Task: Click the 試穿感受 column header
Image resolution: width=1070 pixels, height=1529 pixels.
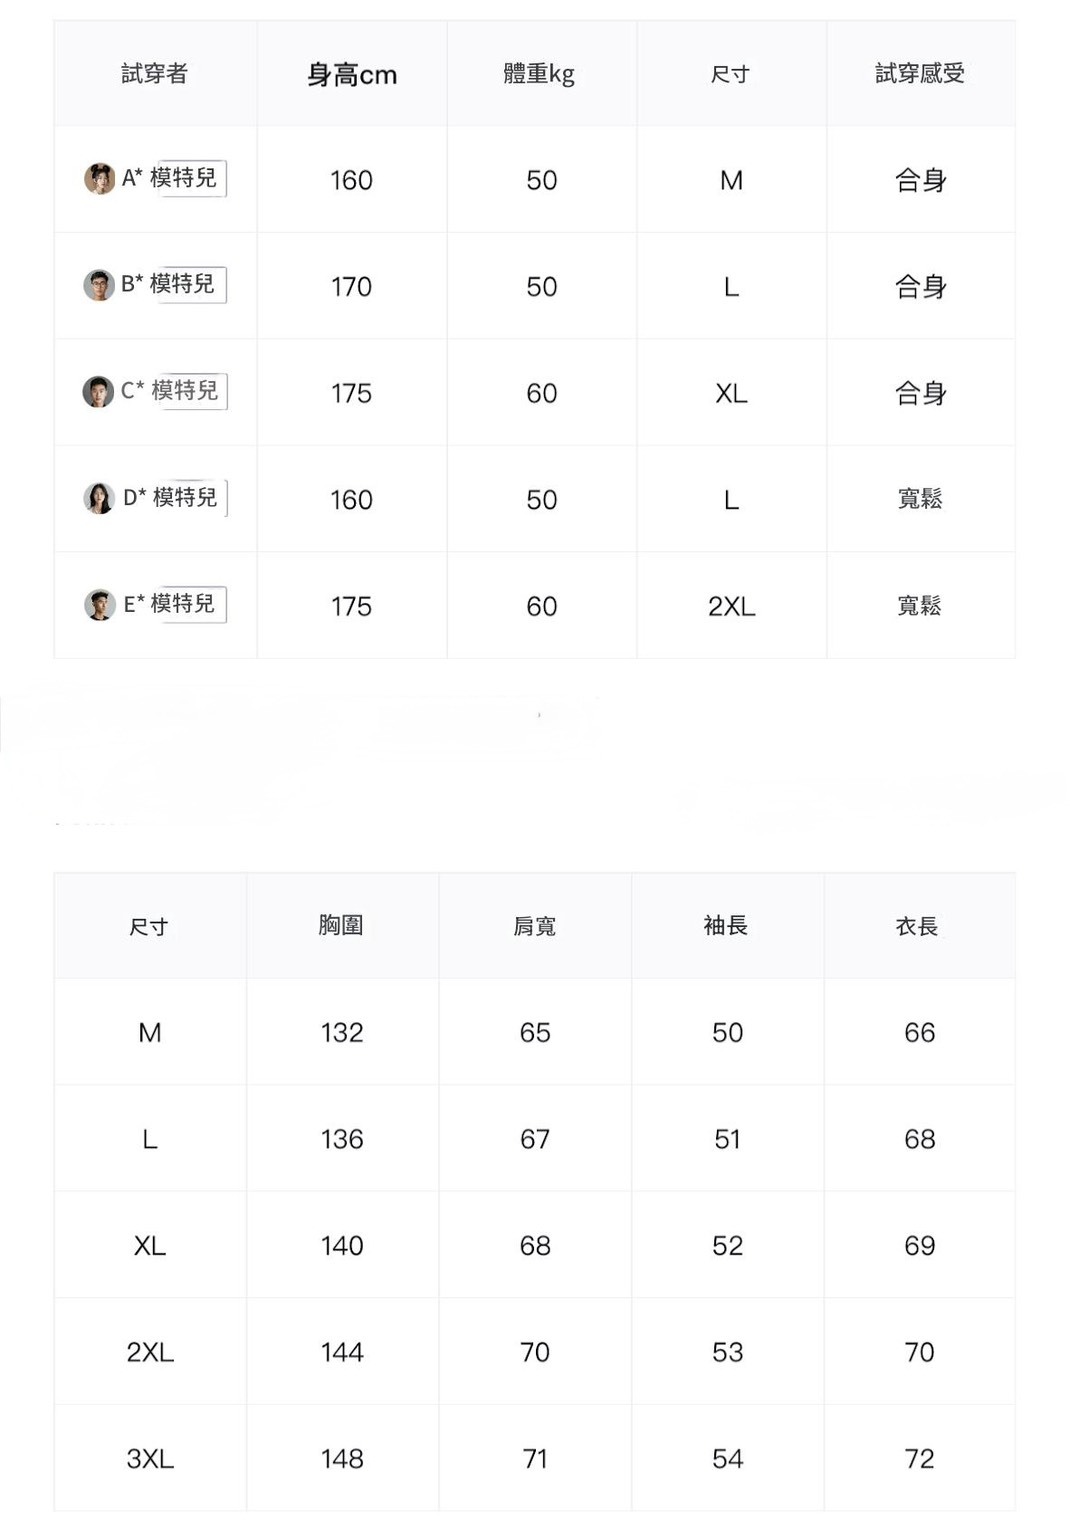Action: tap(920, 74)
